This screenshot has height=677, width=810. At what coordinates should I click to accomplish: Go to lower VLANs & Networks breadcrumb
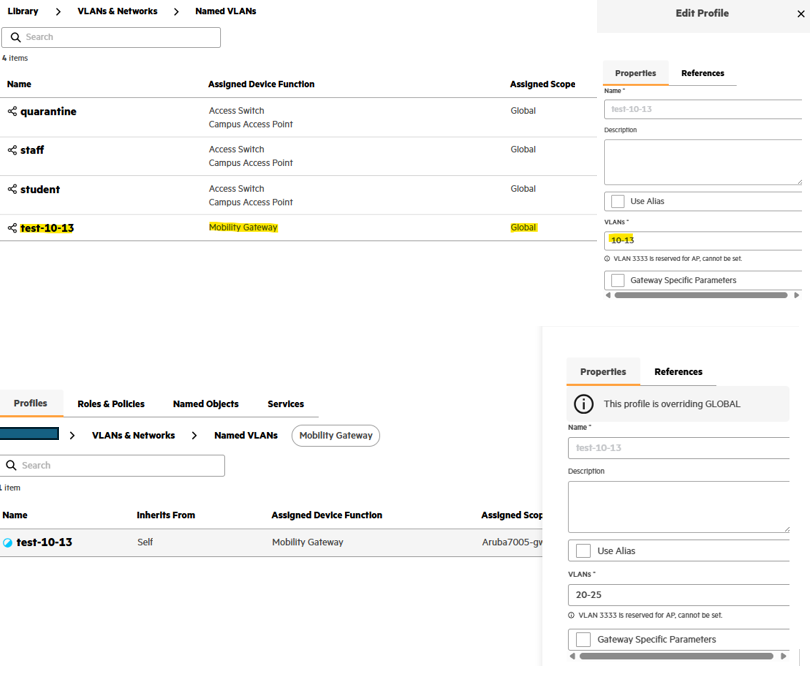(133, 435)
